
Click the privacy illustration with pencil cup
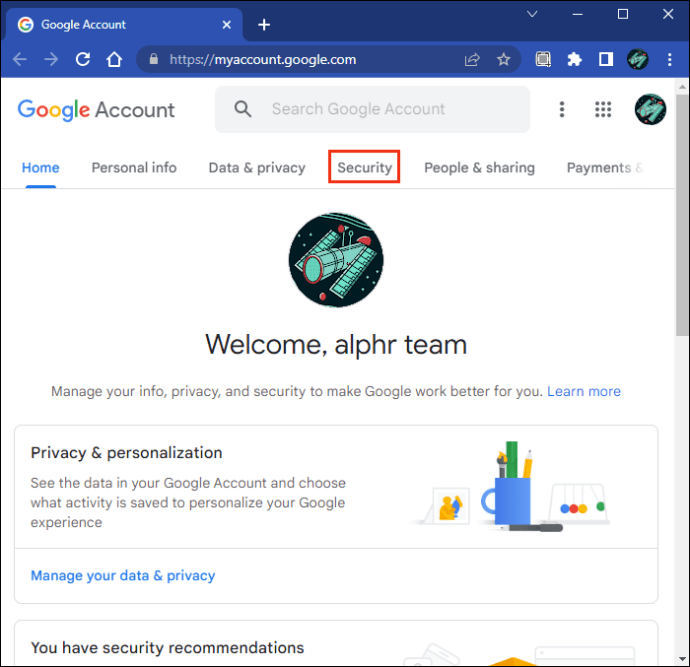click(x=510, y=486)
